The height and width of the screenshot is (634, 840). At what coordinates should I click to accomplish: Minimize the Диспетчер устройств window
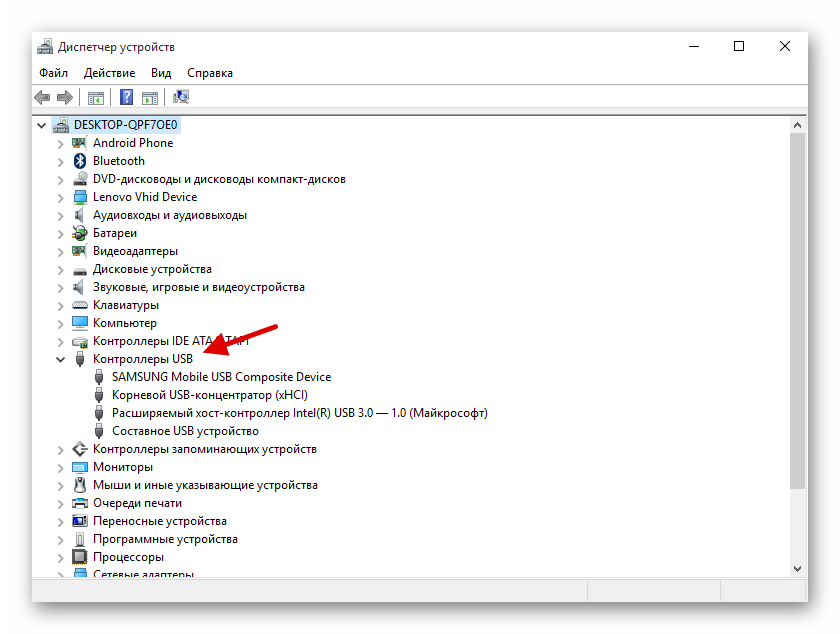tap(694, 47)
